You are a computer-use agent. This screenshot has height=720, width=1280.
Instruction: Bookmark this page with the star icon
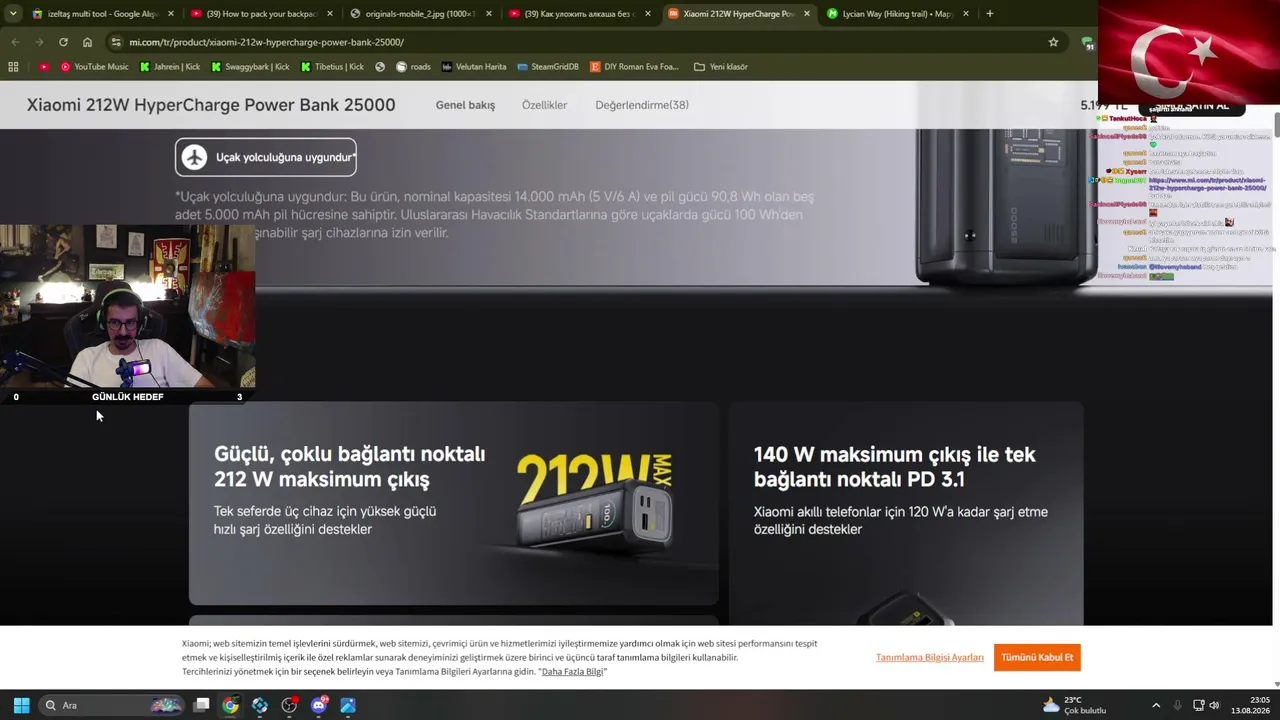point(1053,42)
